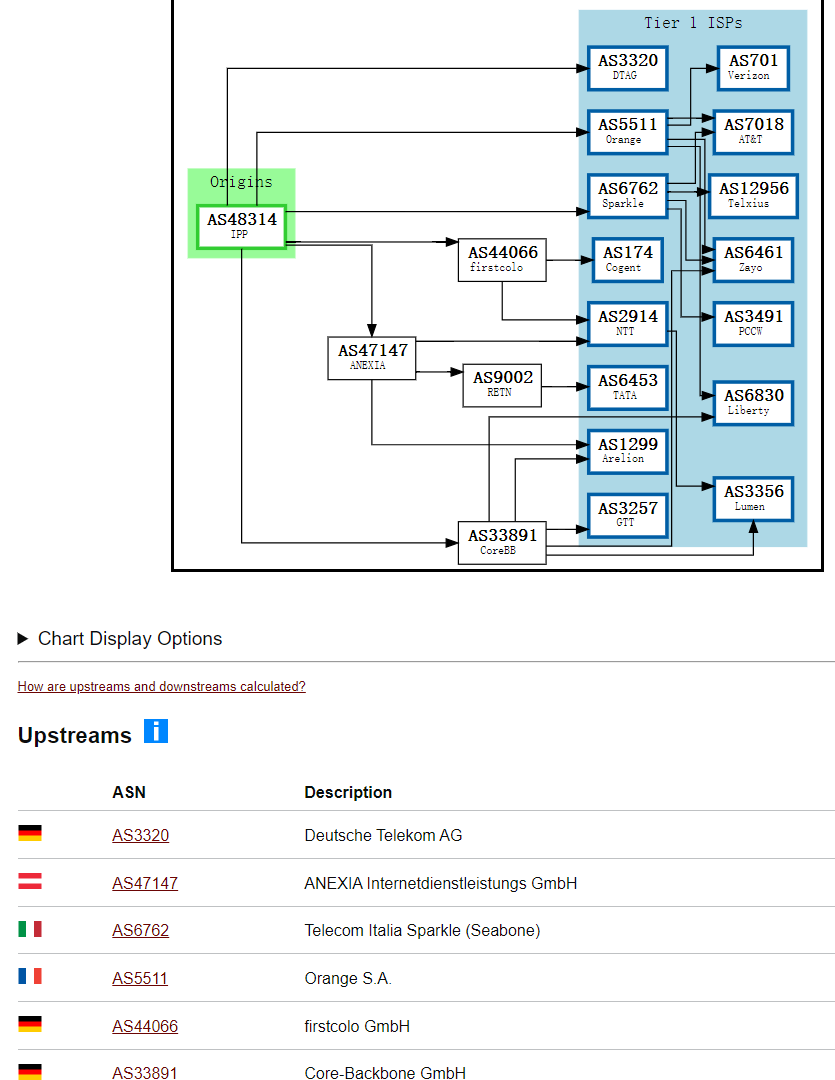Open the AS6762 link in the Upstreams table

pos(141,931)
